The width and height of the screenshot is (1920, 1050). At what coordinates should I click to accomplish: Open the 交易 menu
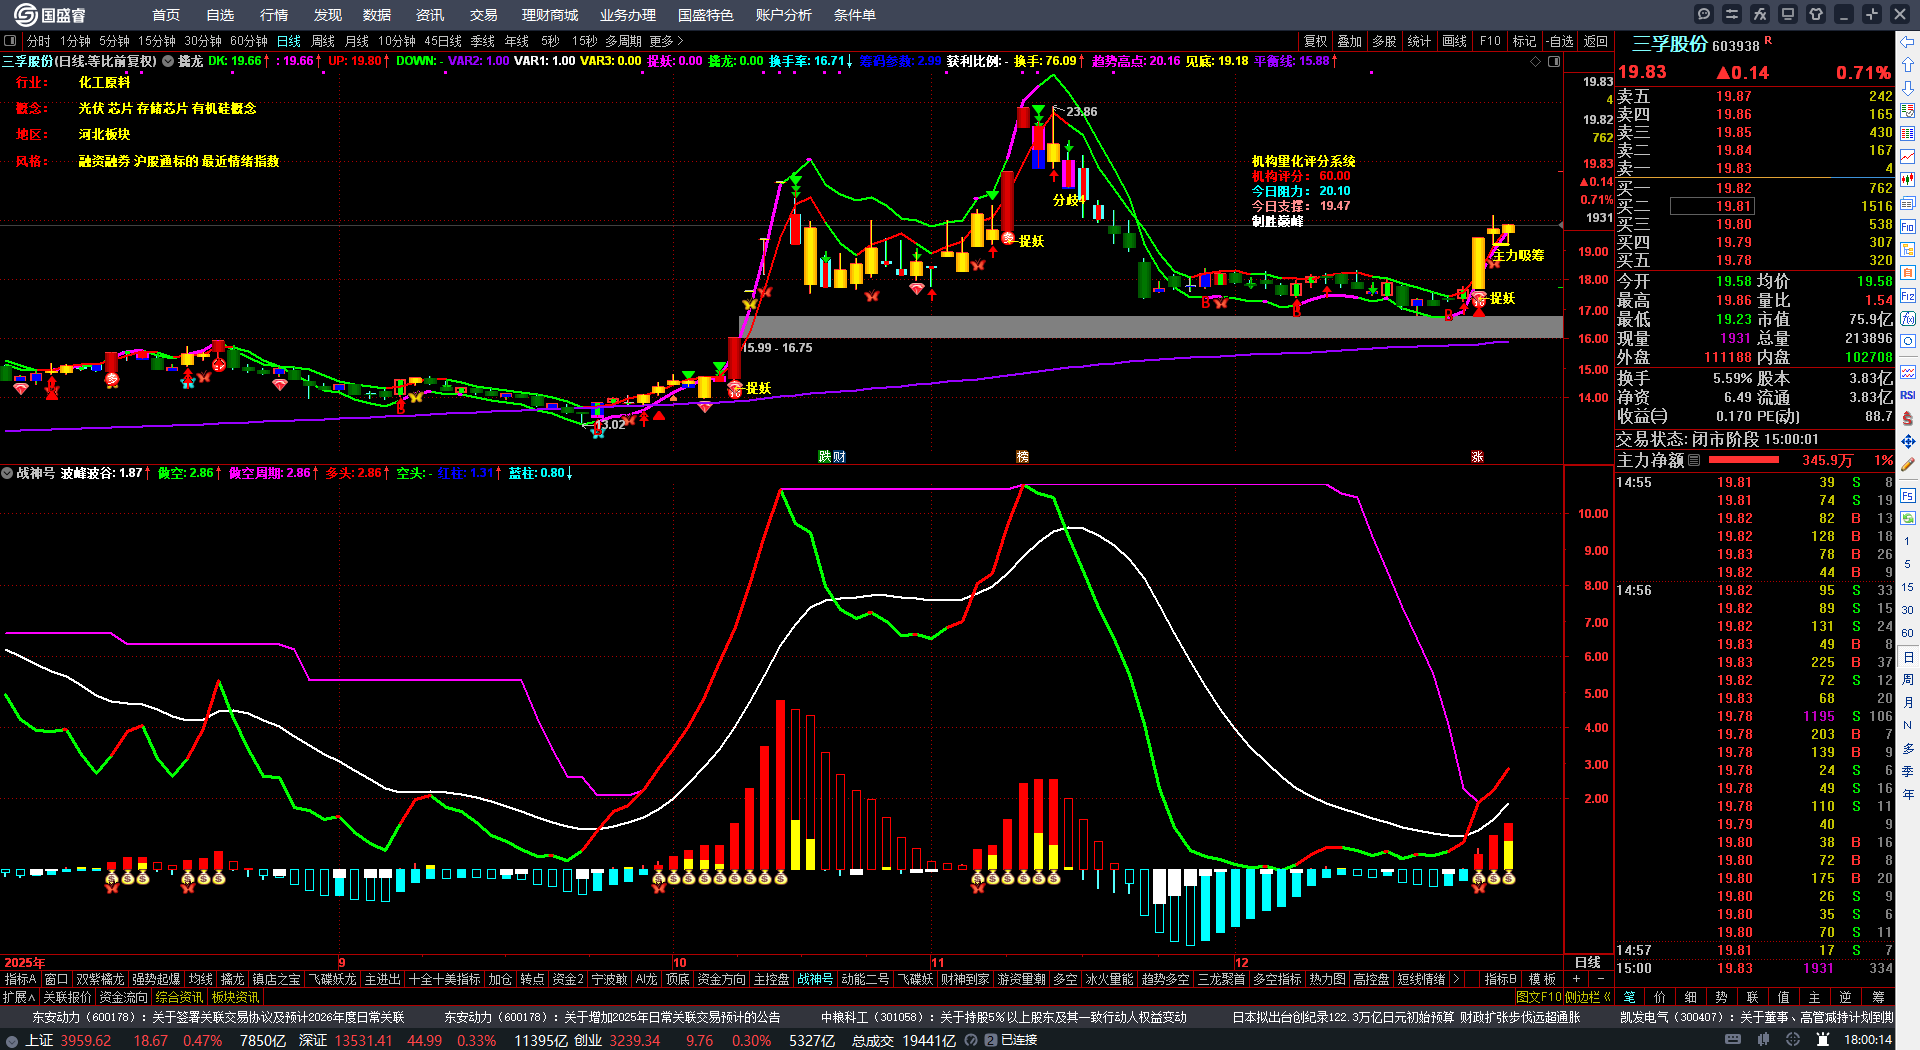click(x=484, y=15)
